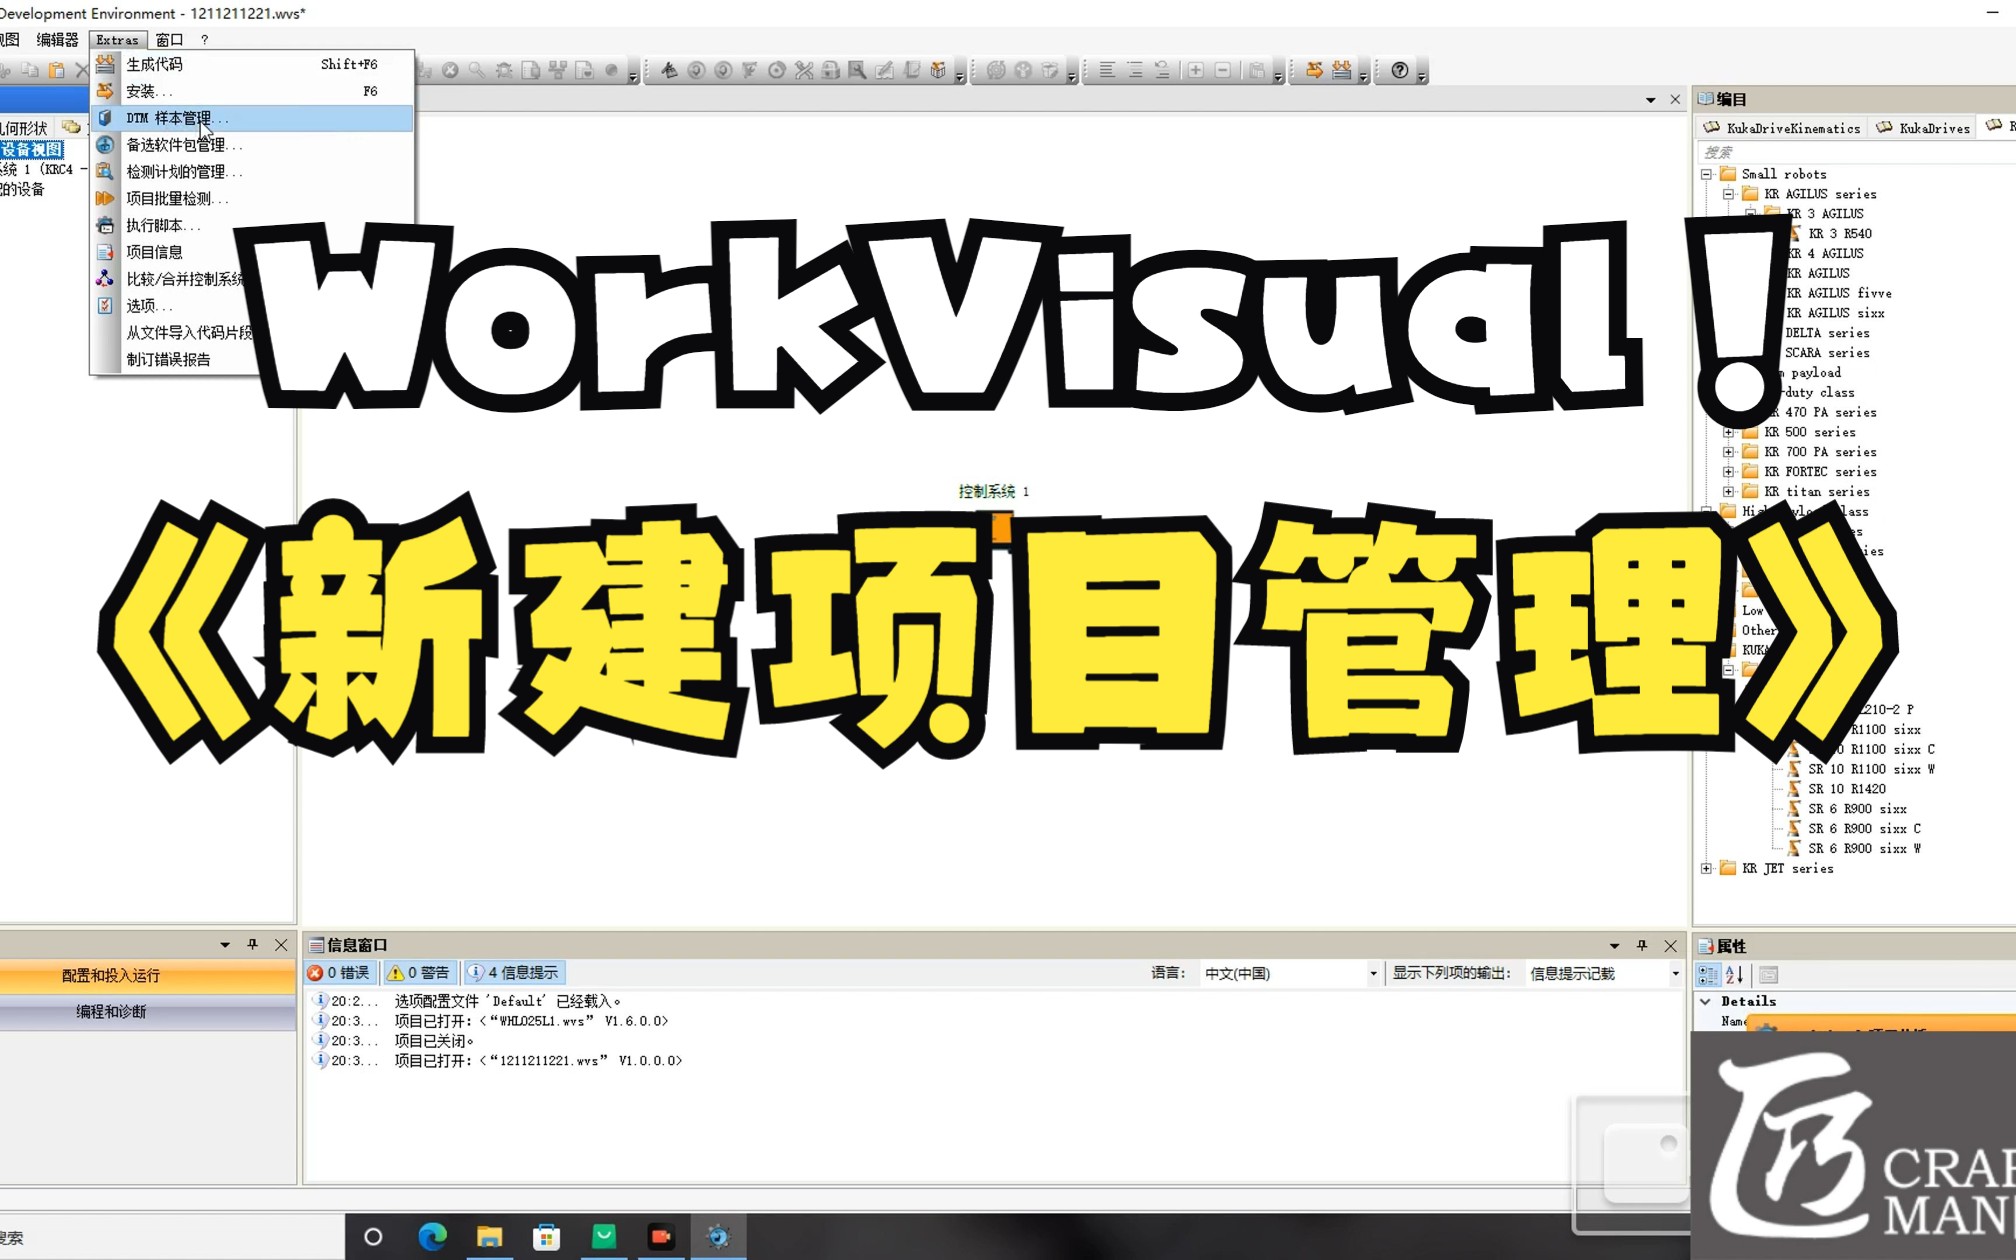Open the 信息窗口 panel options arrow

[x=1614, y=945]
